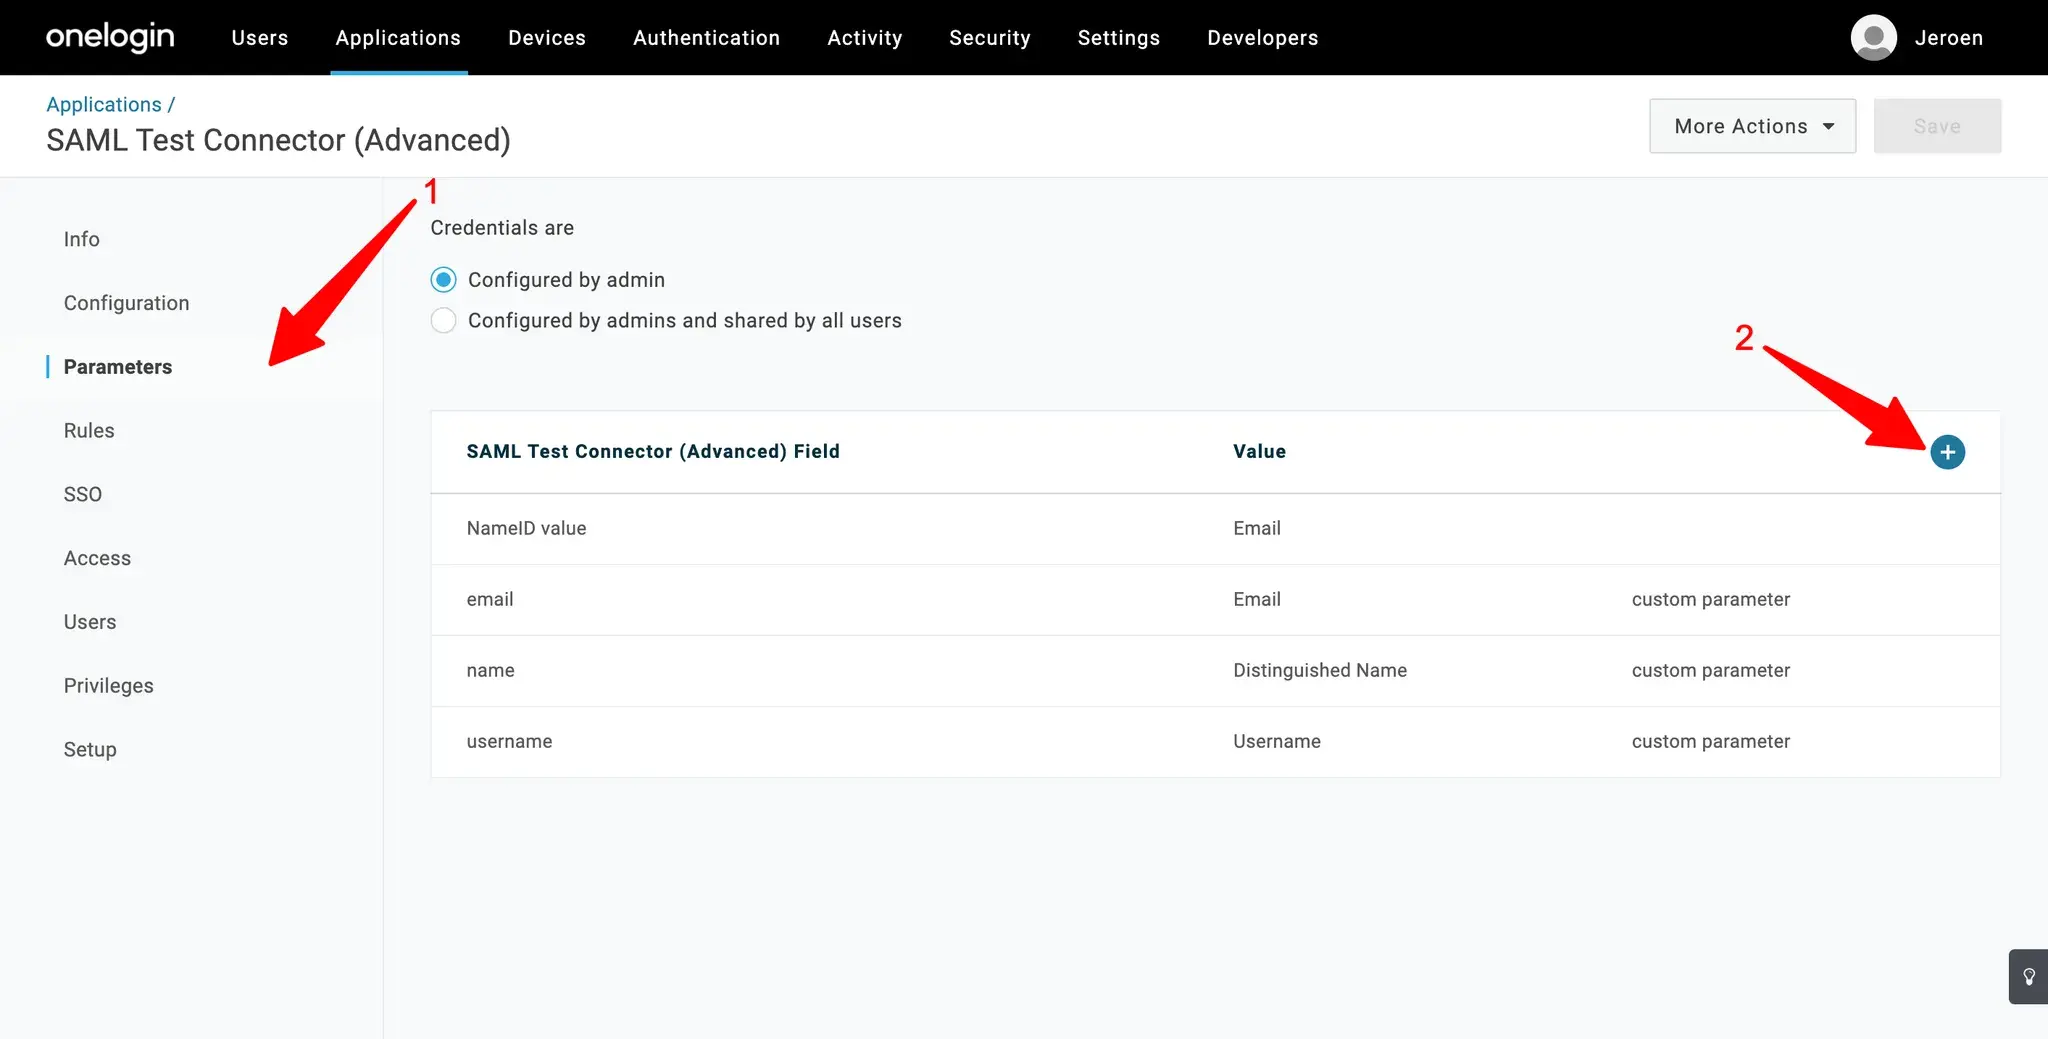Click custom parameter label in username row
This screenshot has height=1039, width=2048.
point(1711,741)
